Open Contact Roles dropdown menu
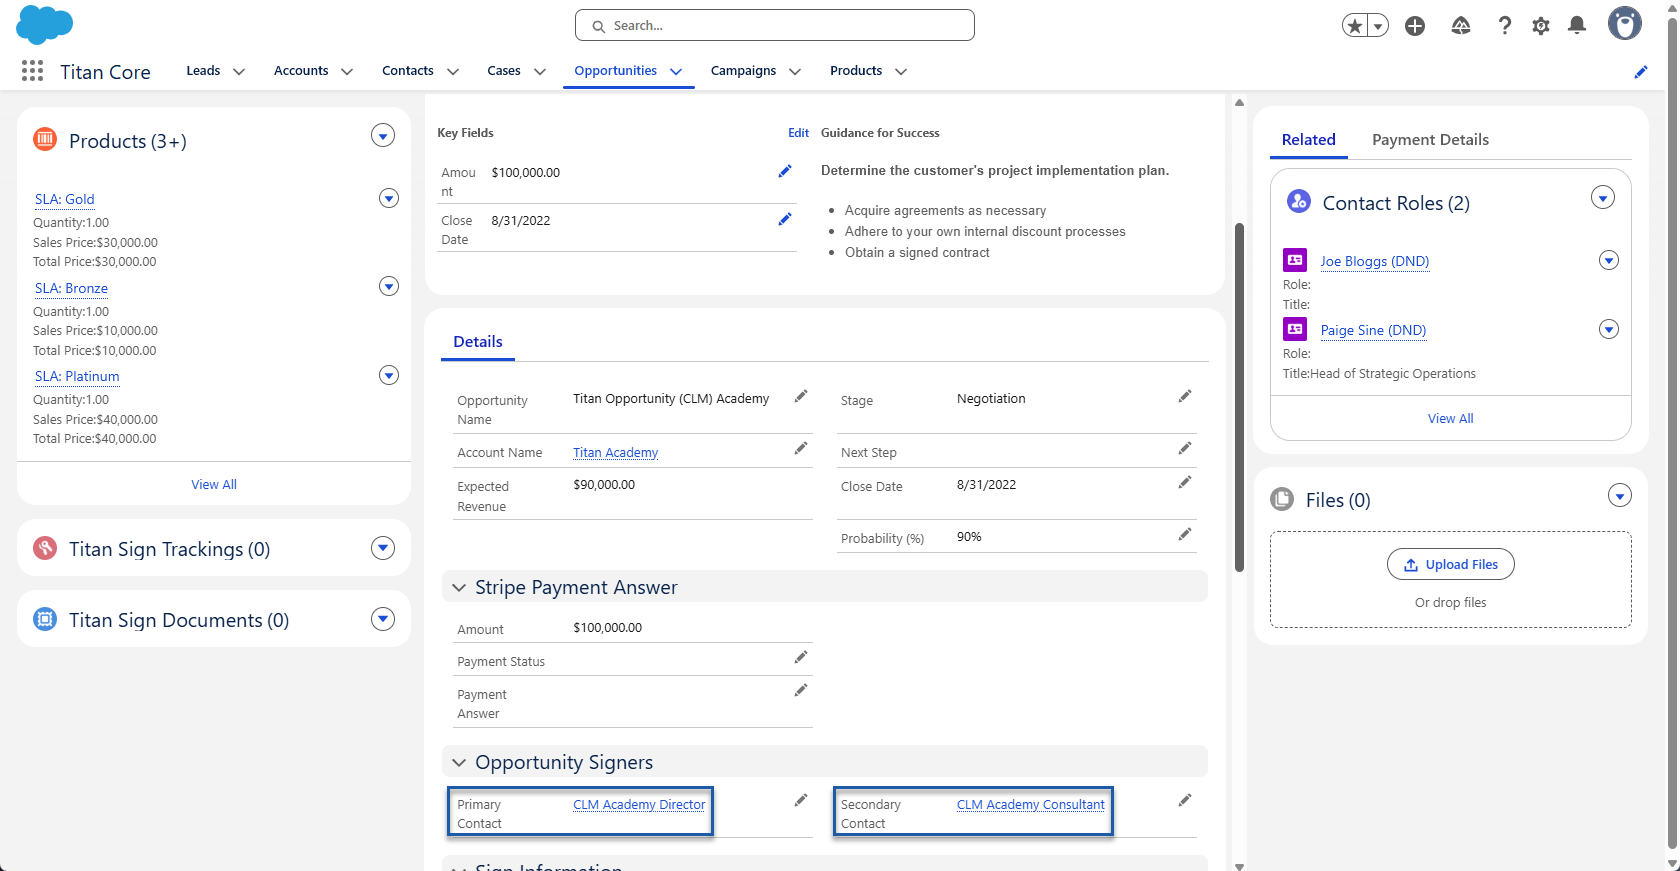The image size is (1680, 871). coord(1602,198)
